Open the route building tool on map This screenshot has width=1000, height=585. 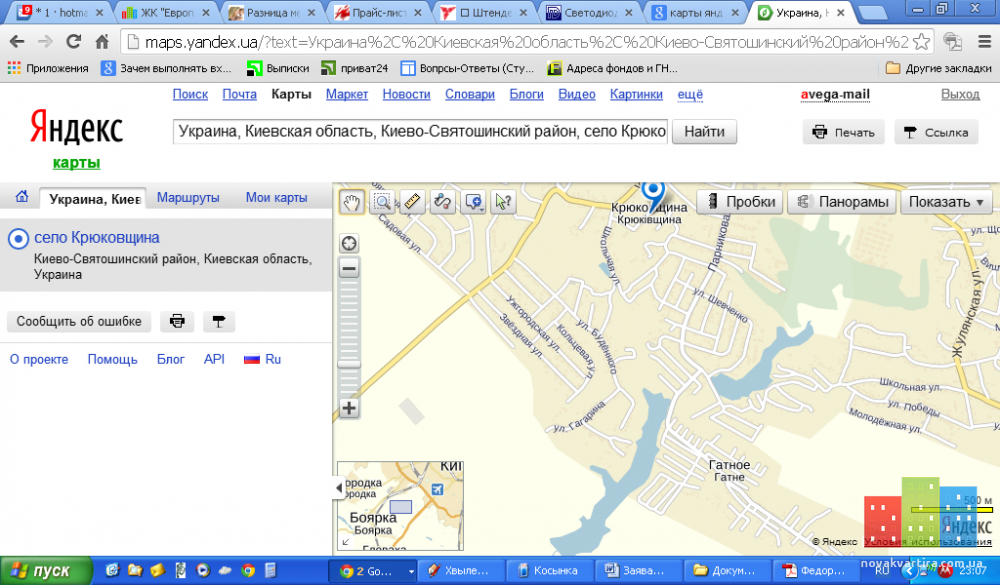point(442,202)
